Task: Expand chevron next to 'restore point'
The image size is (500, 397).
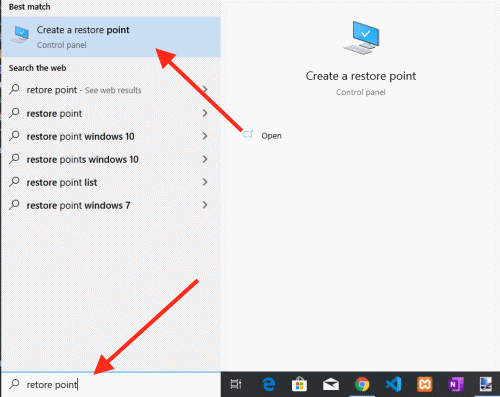Action: [205, 113]
